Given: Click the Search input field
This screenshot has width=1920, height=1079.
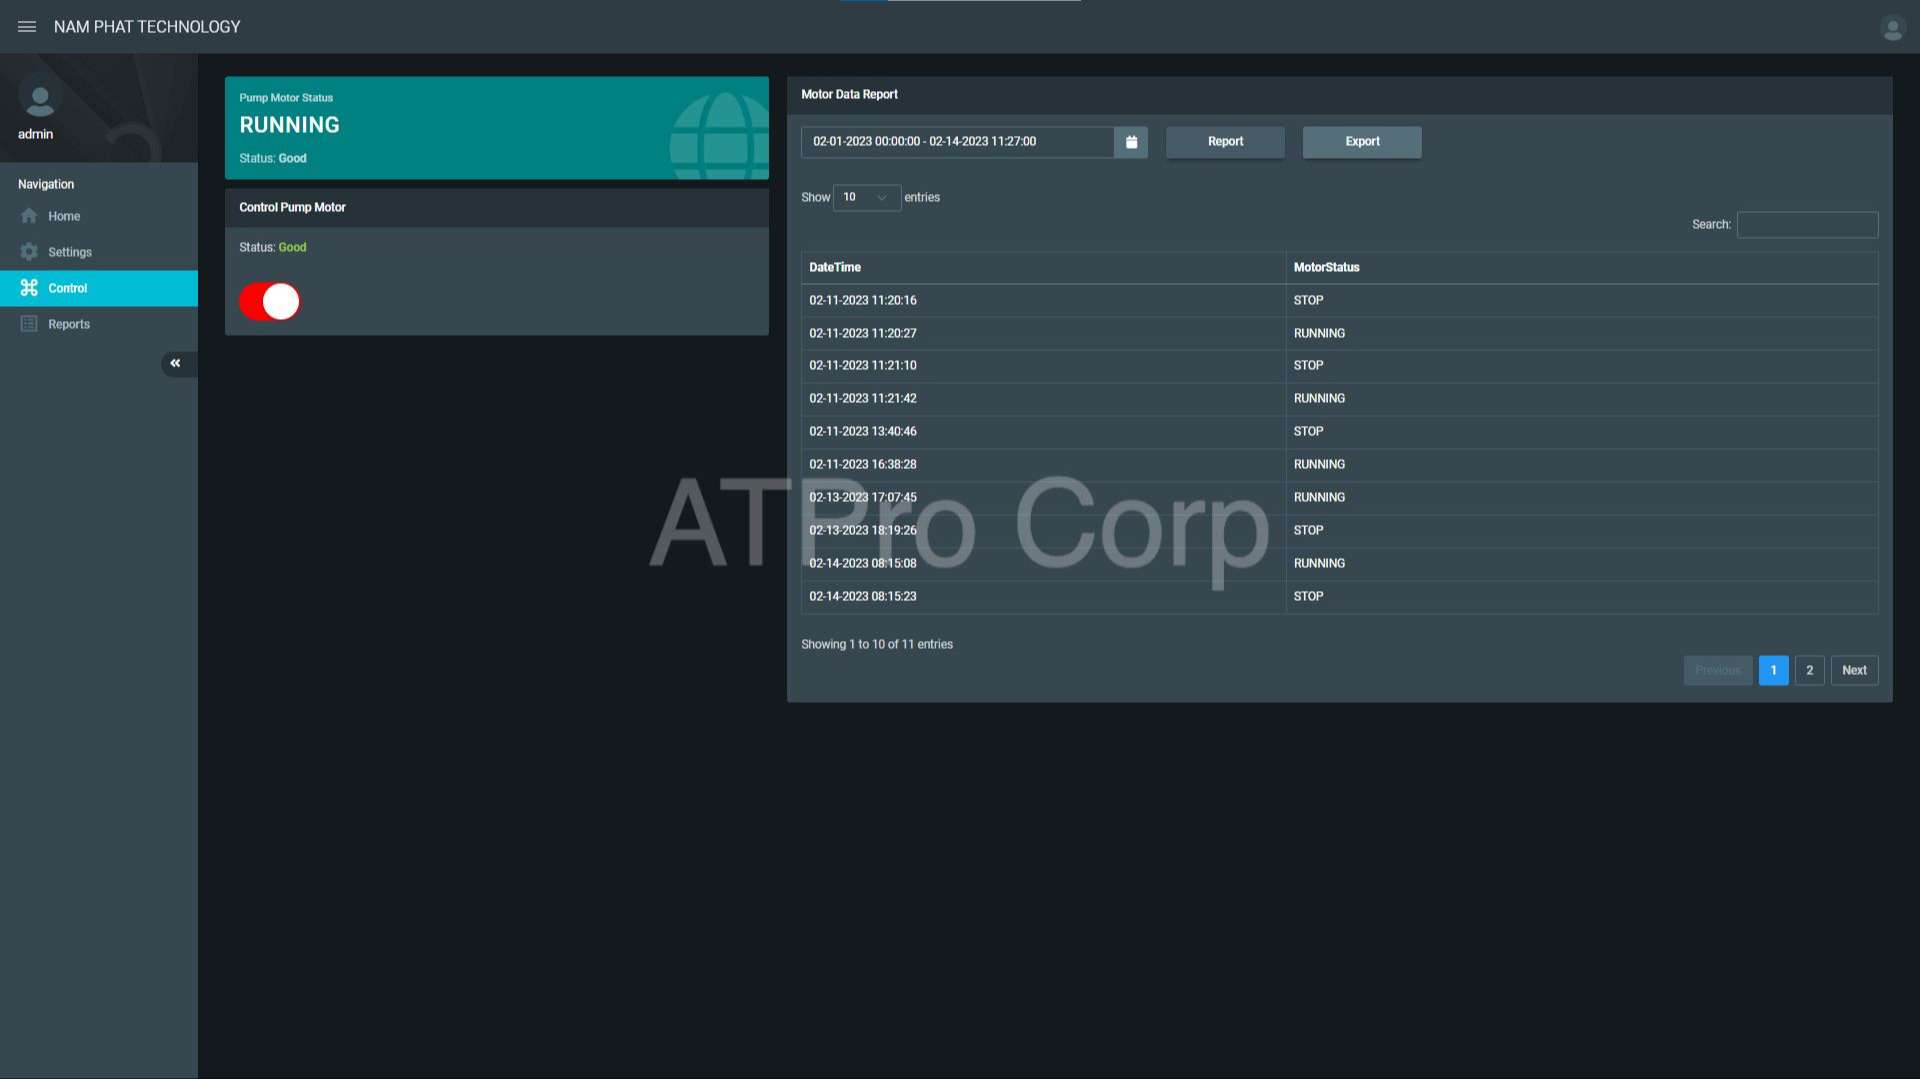Looking at the screenshot, I should 1807,225.
